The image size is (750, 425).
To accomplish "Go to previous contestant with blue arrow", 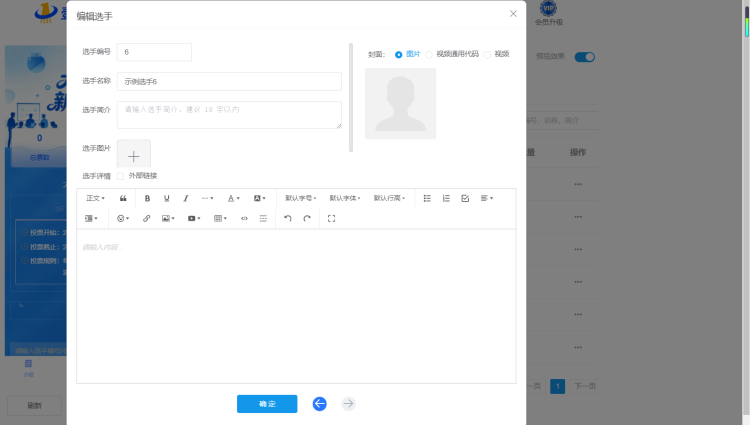I will [320, 404].
